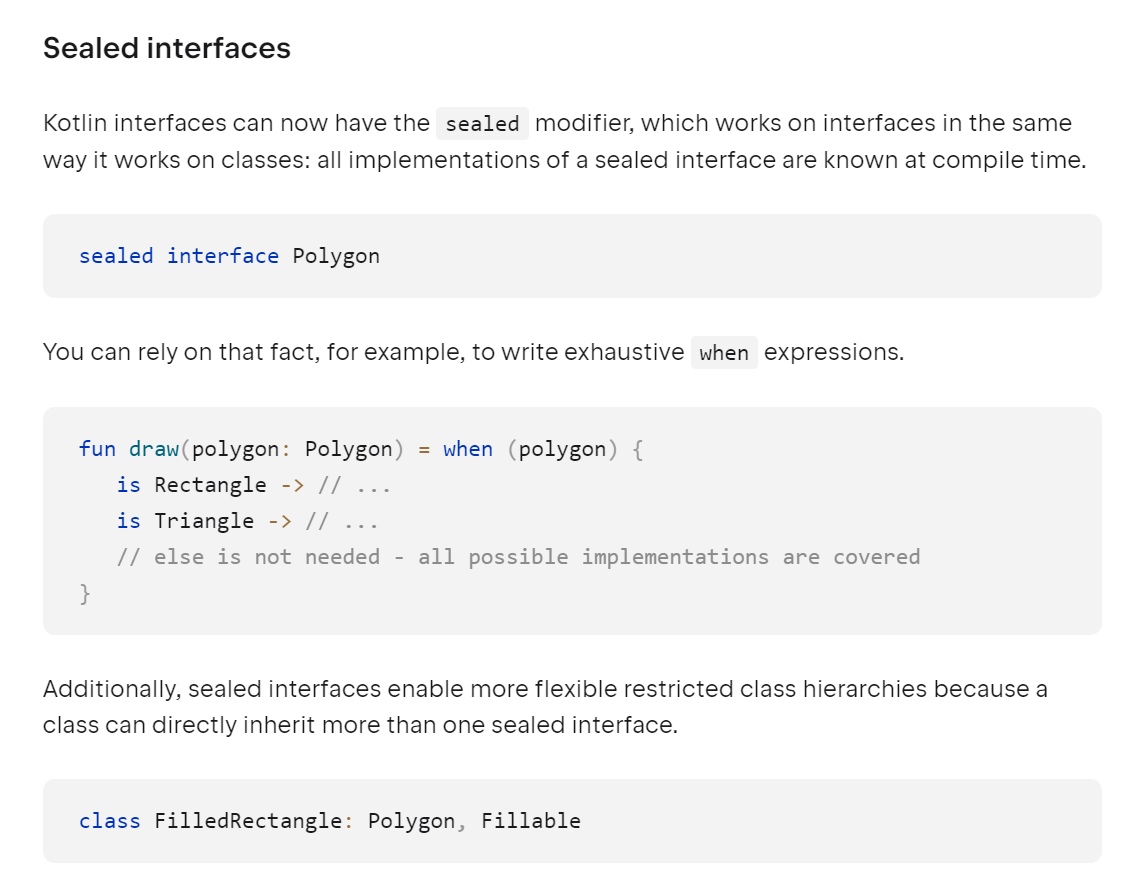
Task: Click the inline sealed code keyword
Action: [x=482, y=123]
